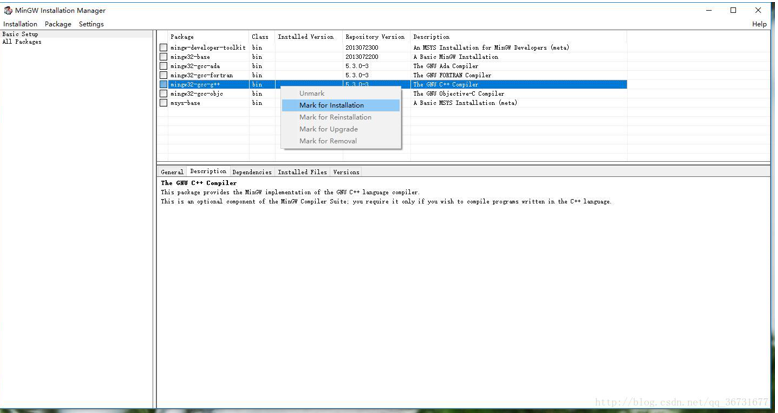This screenshot has width=778, height=413.
Task: Minimize the MinGW Installation Manager window
Action: point(709,10)
